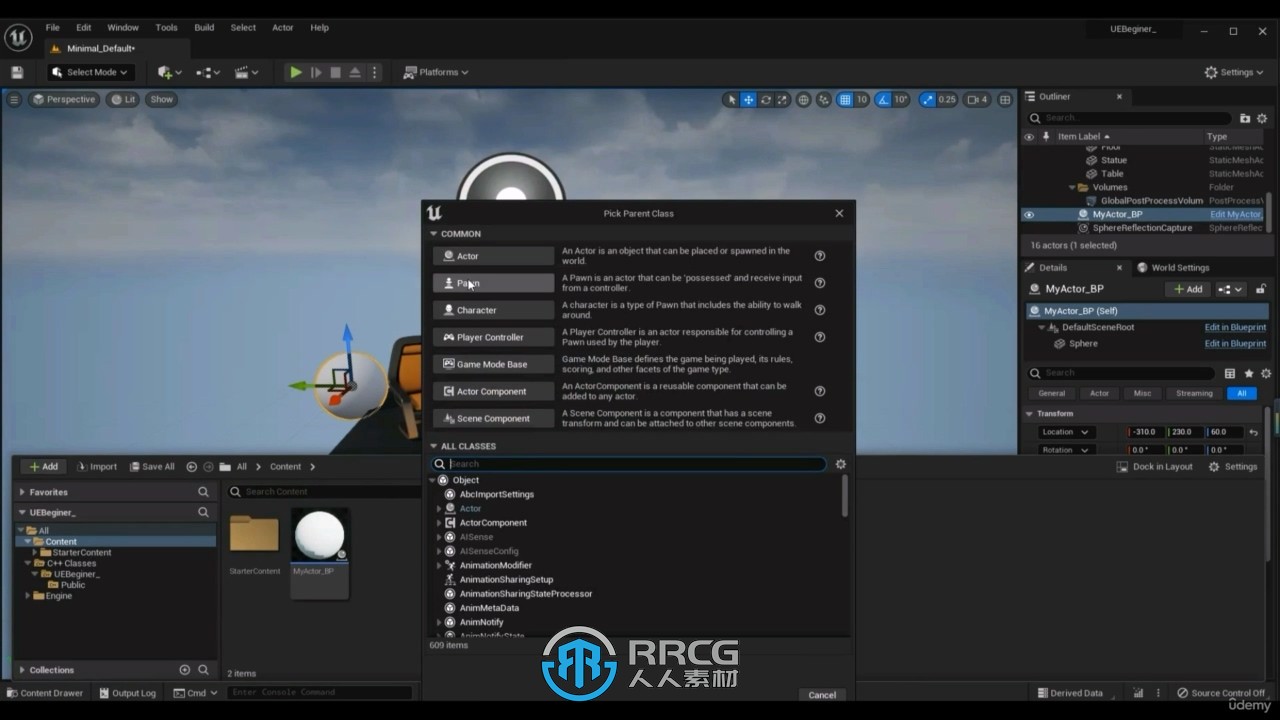Choose Game Mode Base as parent class
Image resolution: width=1280 pixels, height=720 pixels.
click(x=493, y=364)
